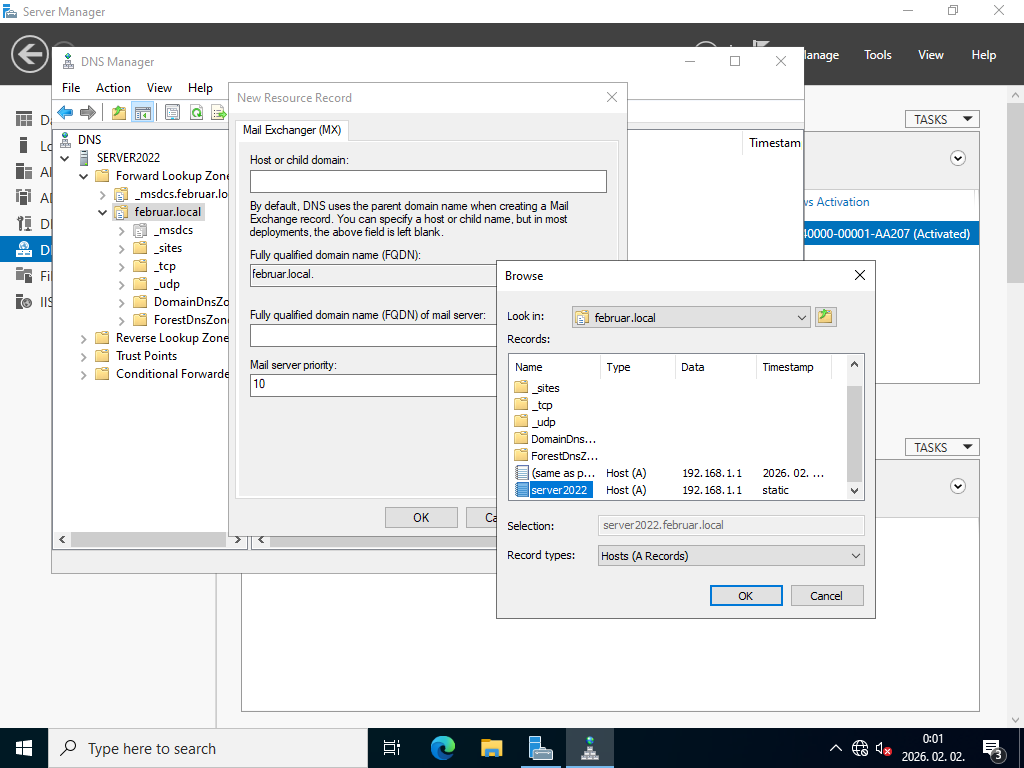The width and height of the screenshot is (1024, 768).
Task: Click OK in the Browse dialog
Action: [745, 595]
